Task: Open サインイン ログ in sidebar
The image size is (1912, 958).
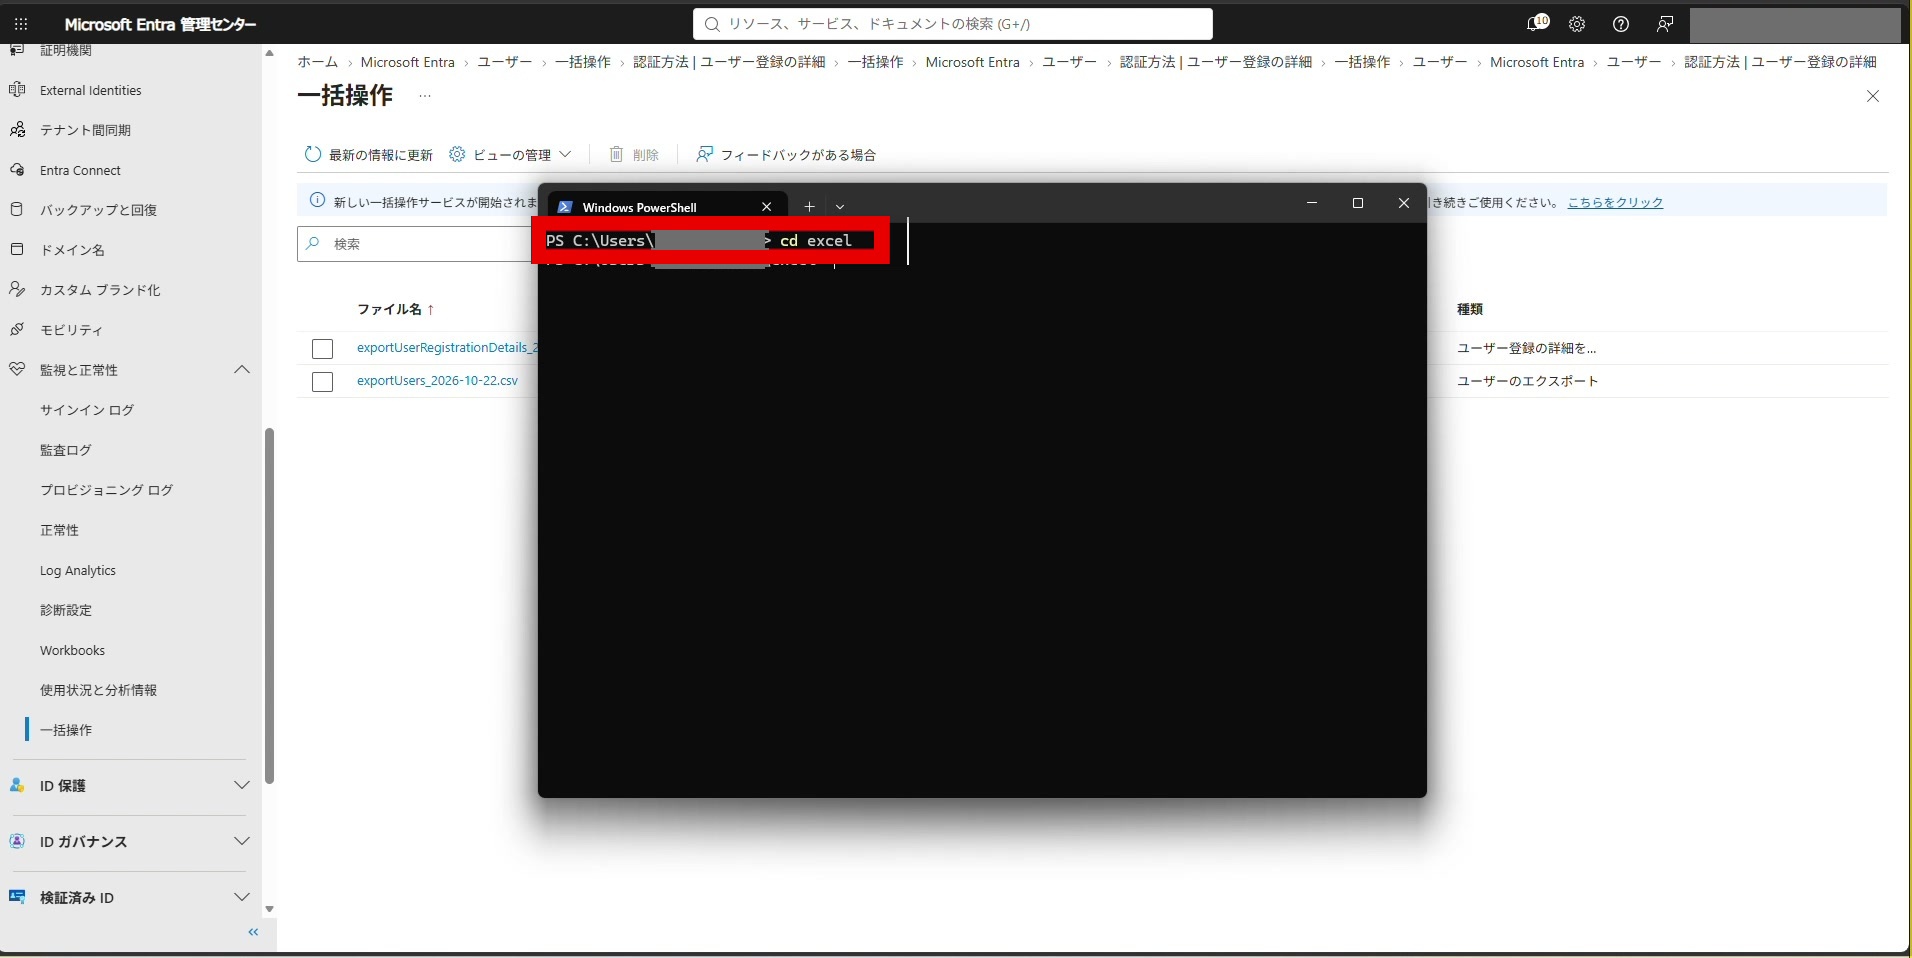Action: (x=87, y=410)
